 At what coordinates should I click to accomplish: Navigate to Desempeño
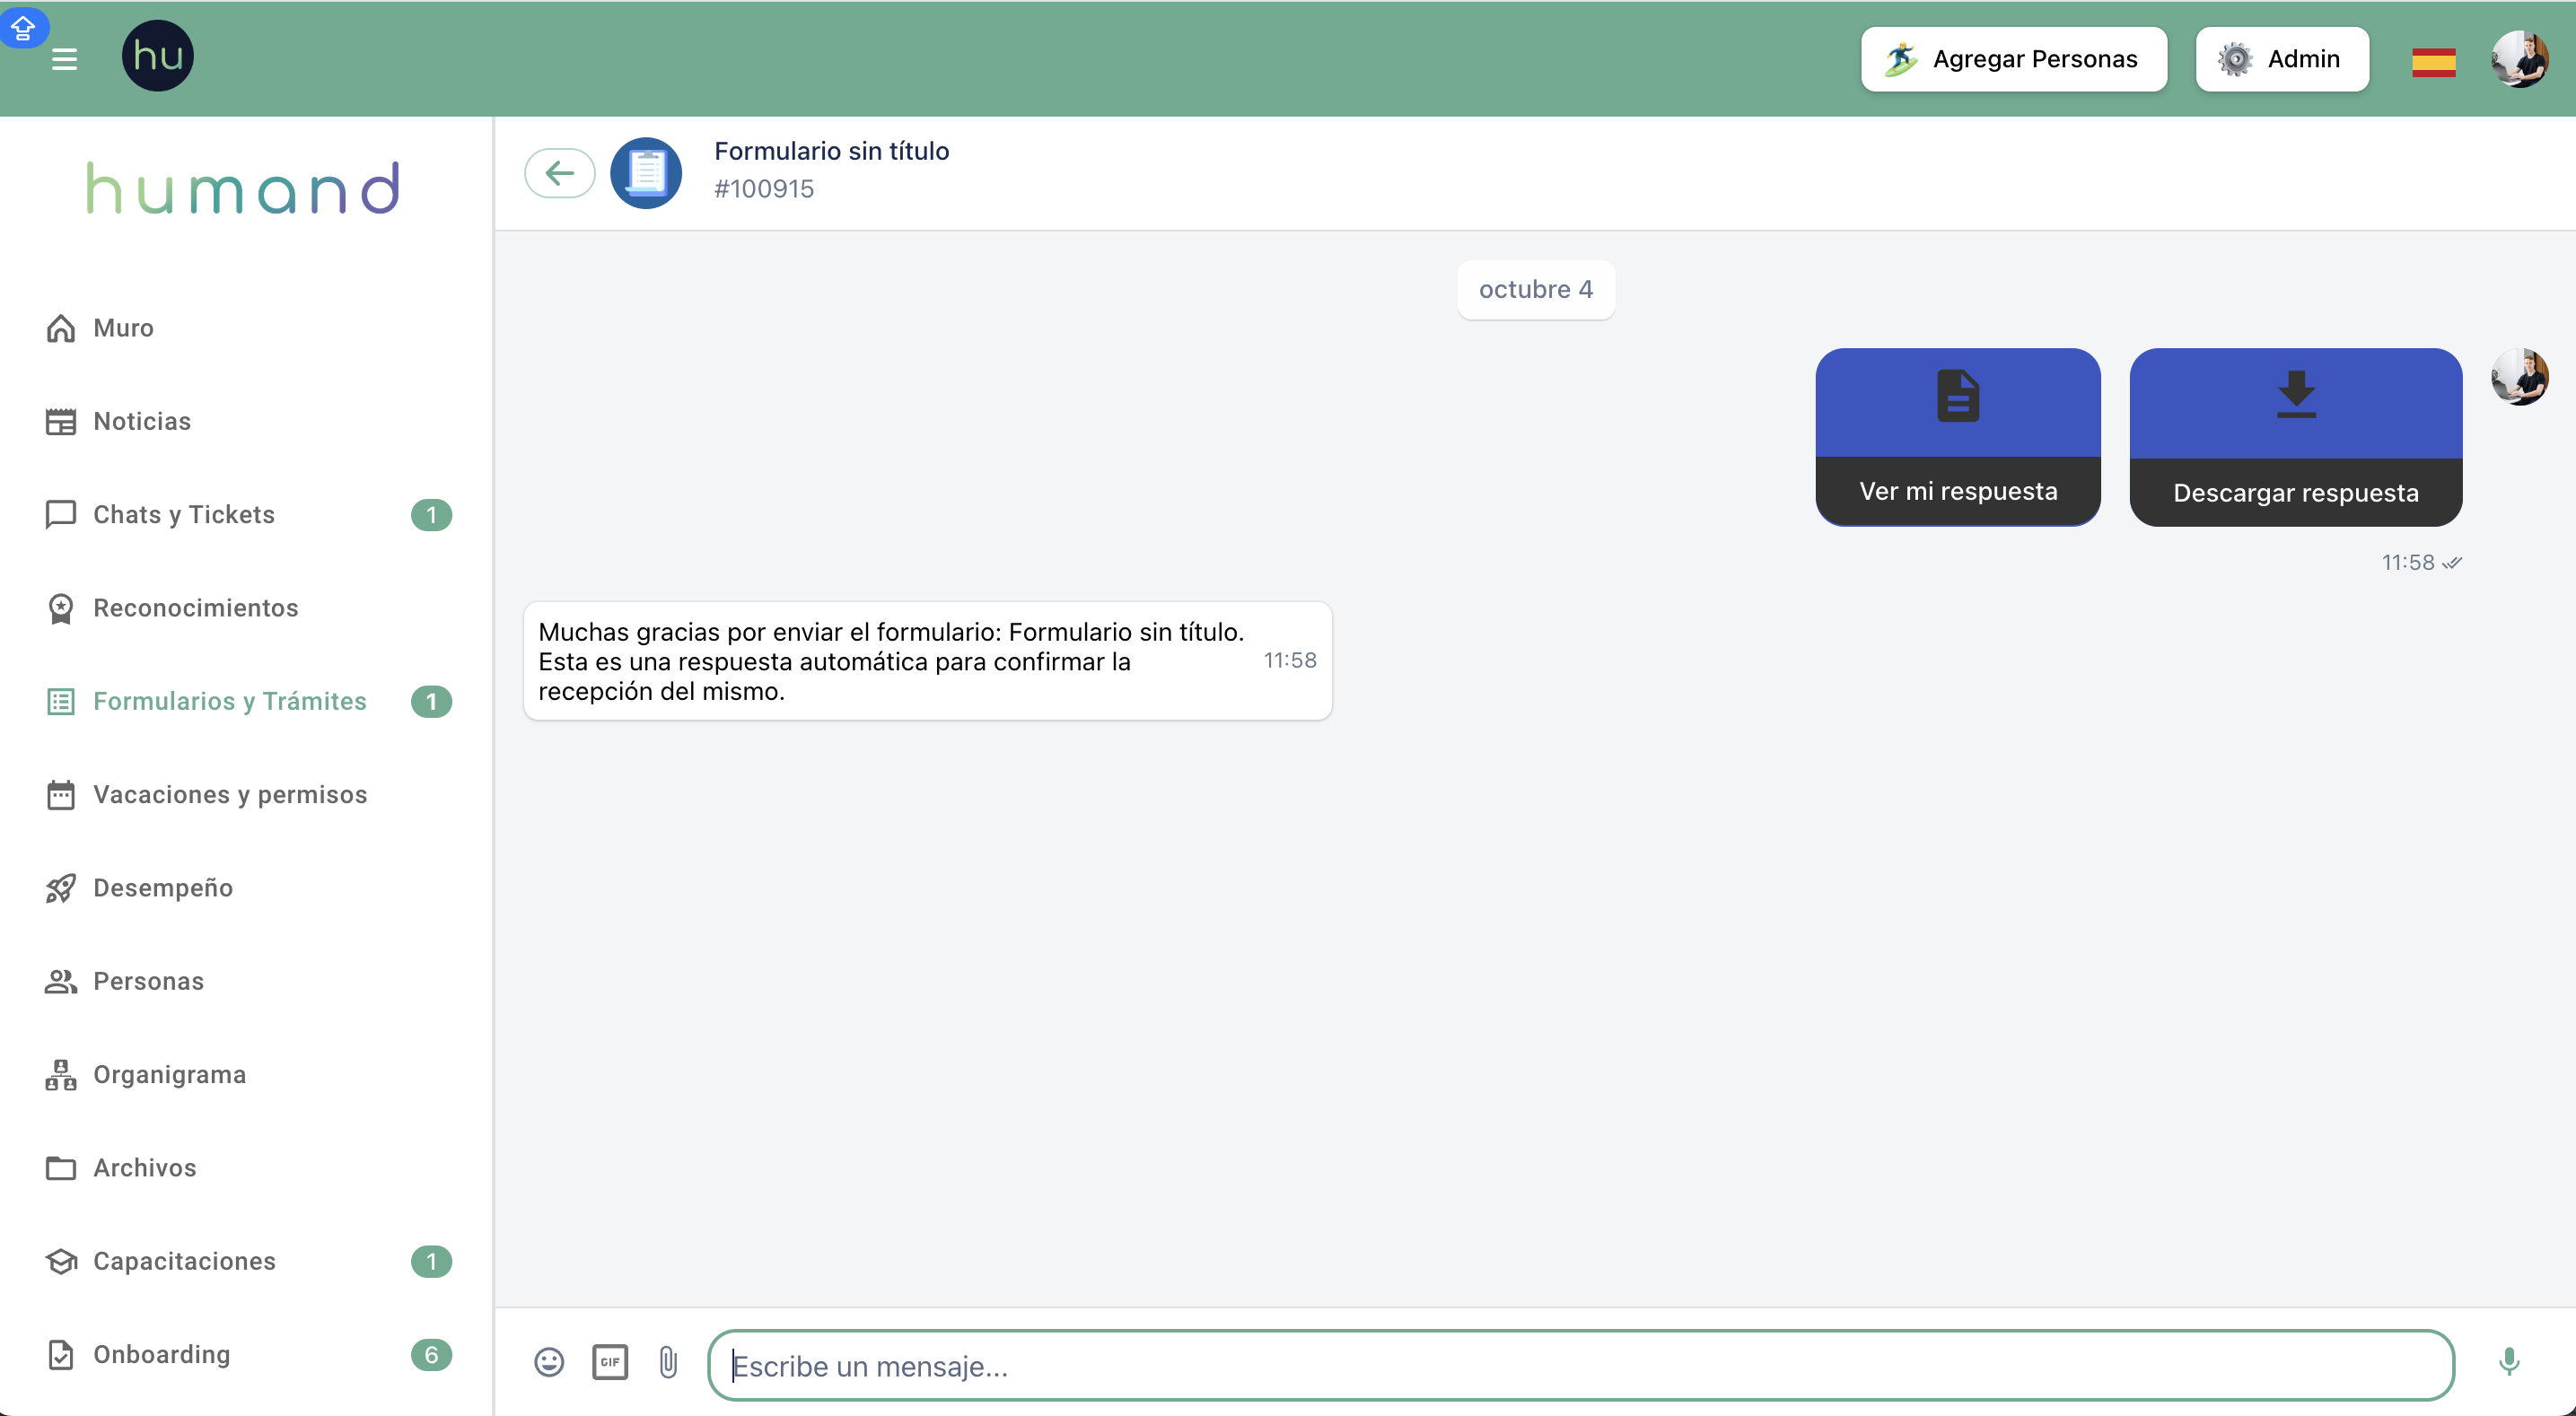pos(162,888)
